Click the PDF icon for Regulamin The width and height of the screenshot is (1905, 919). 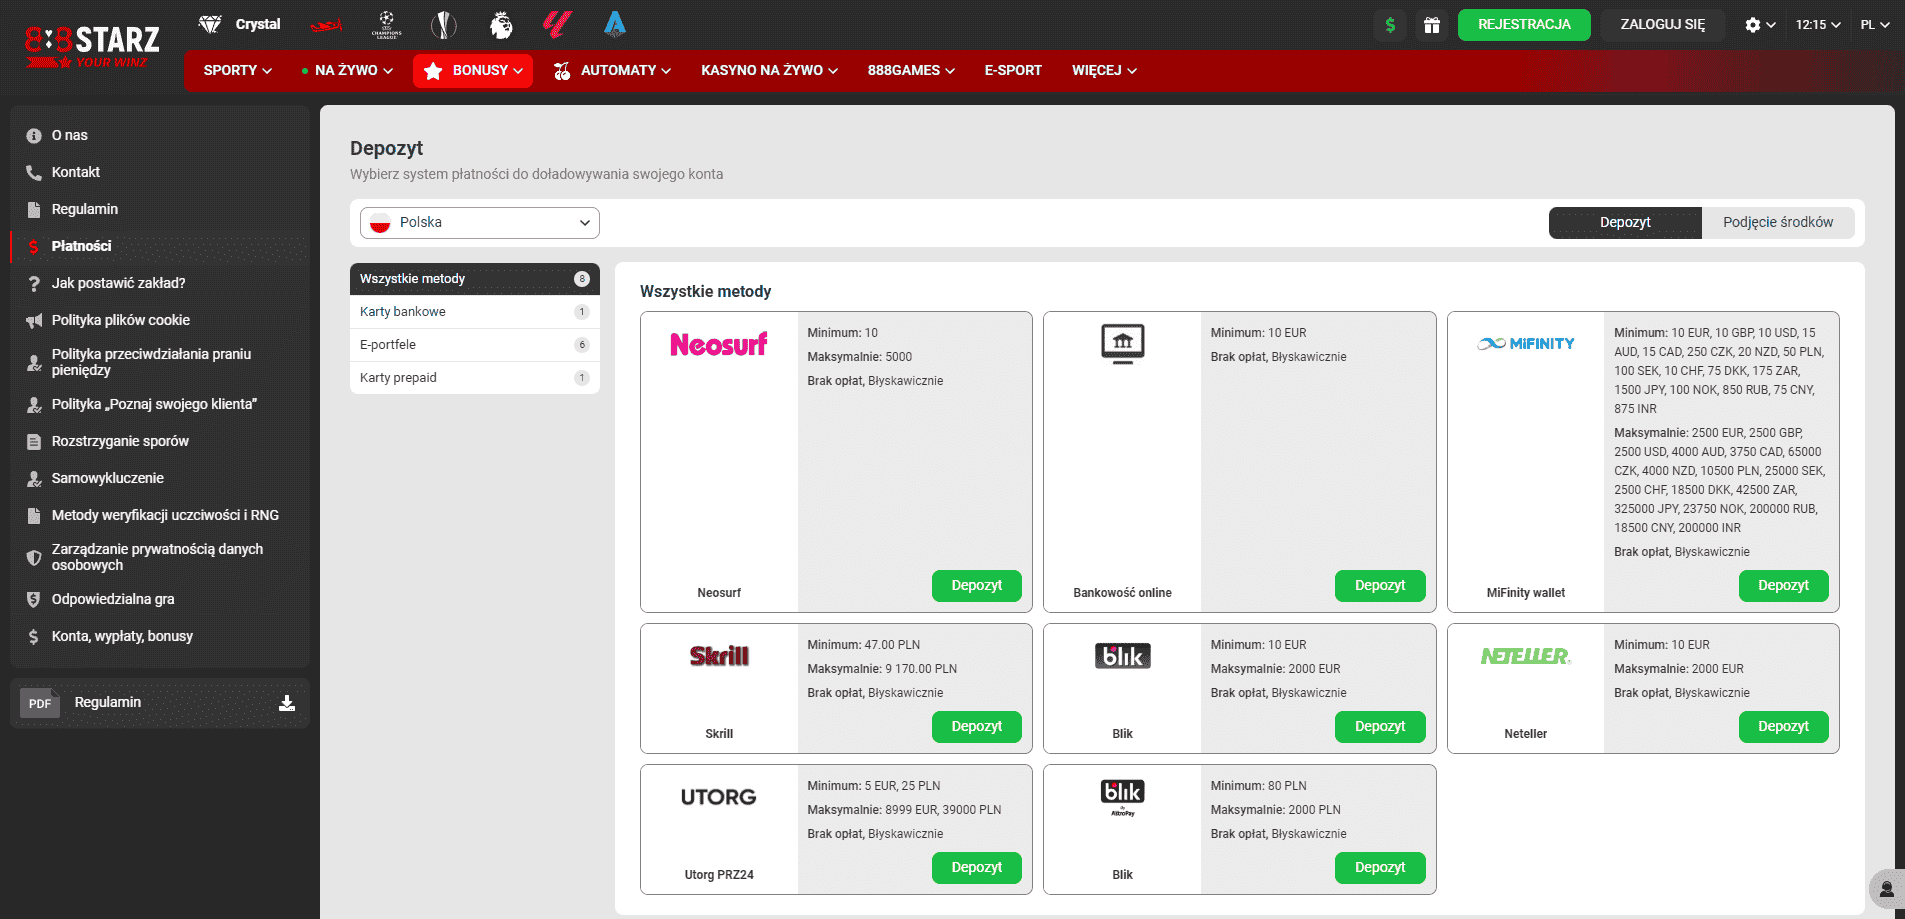pyautogui.click(x=40, y=703)
